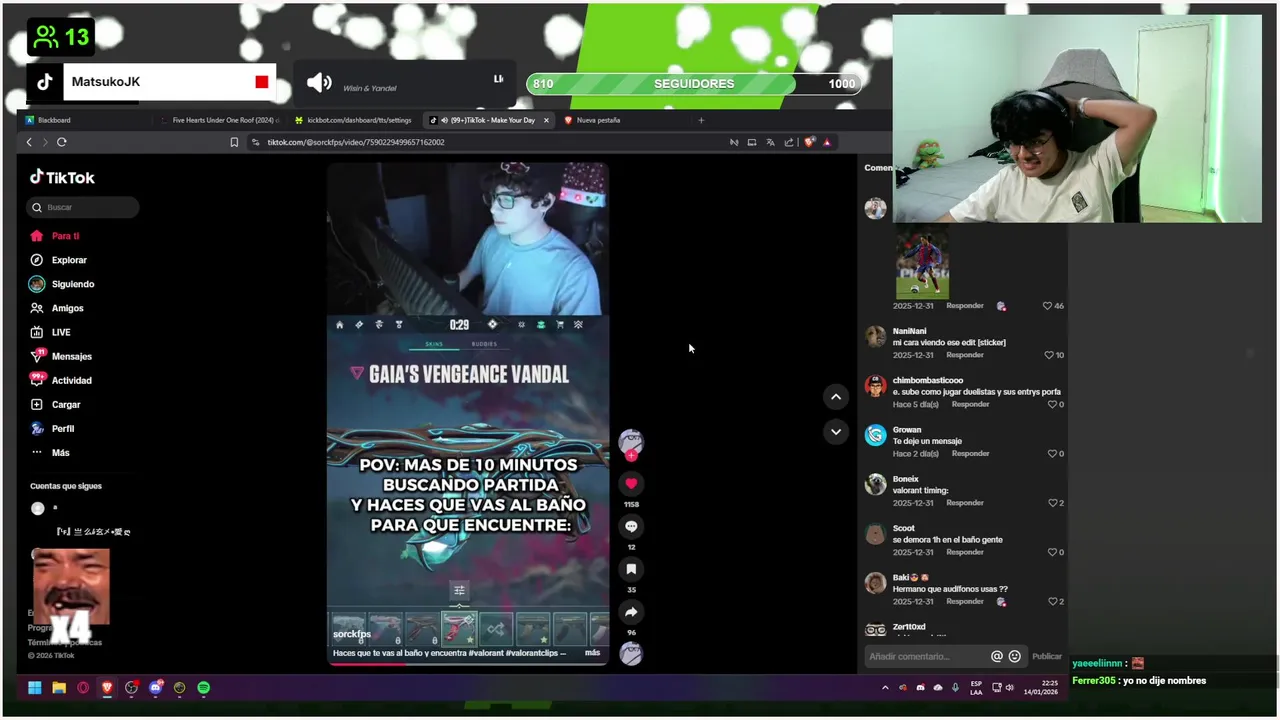Close the TikTok browser tab
This screenshot has width=1280, height=720.
[x=546, y=120]
